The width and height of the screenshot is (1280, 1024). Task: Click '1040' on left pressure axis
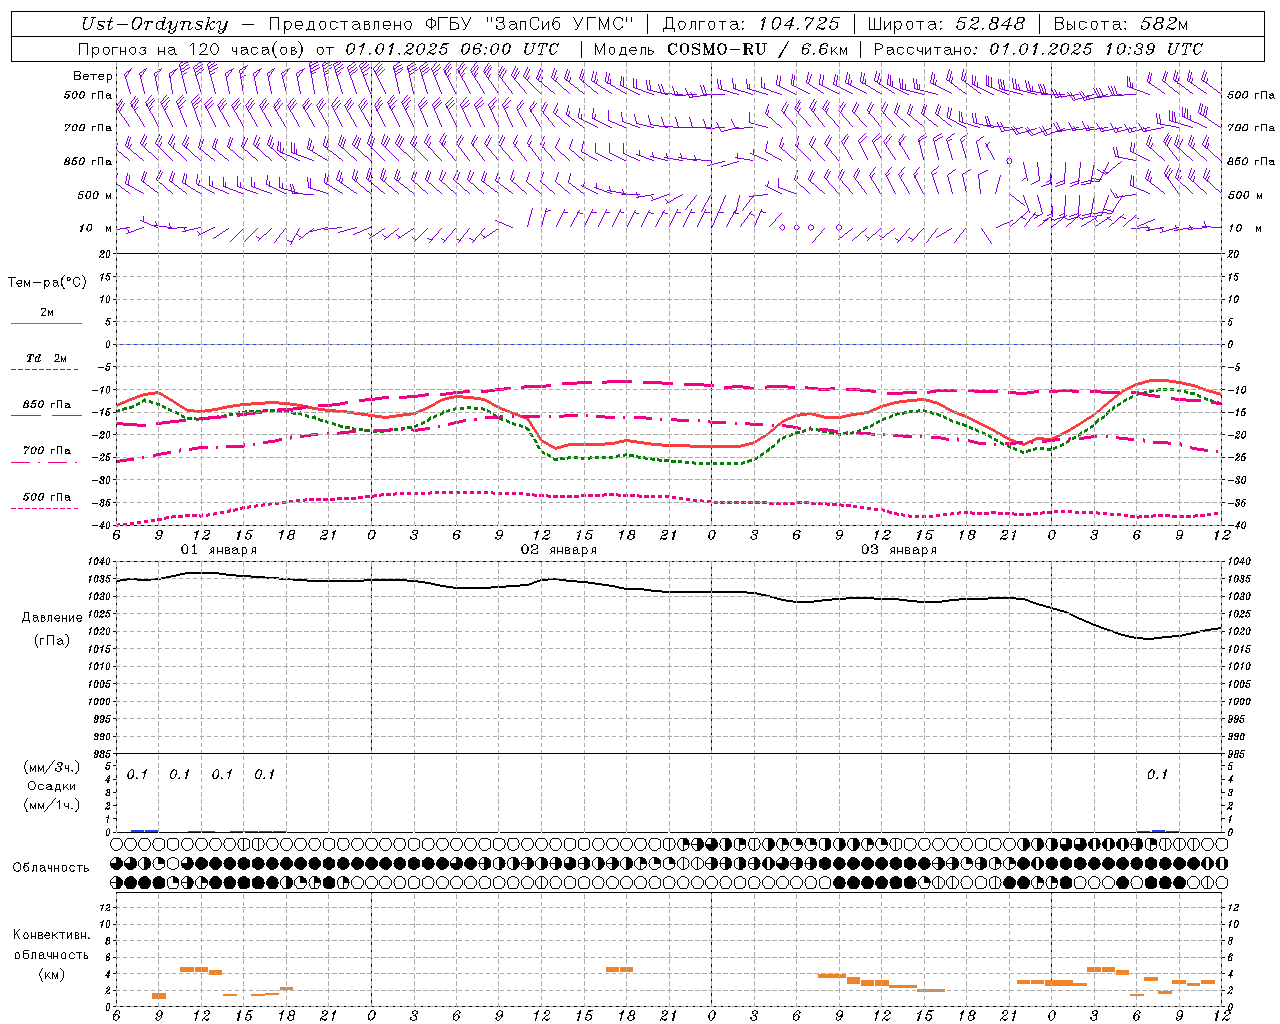(x=101, y=562)
